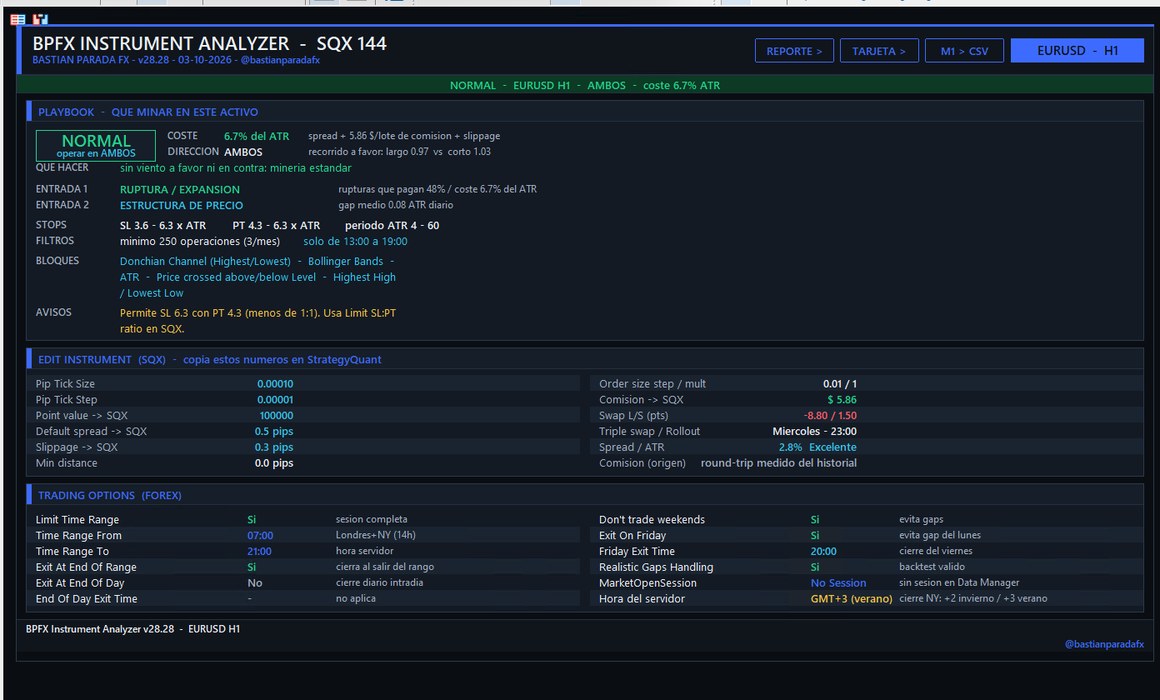Click the Don't trade weekends Si value
The image size is (1160, 700).
pos(815,520)
